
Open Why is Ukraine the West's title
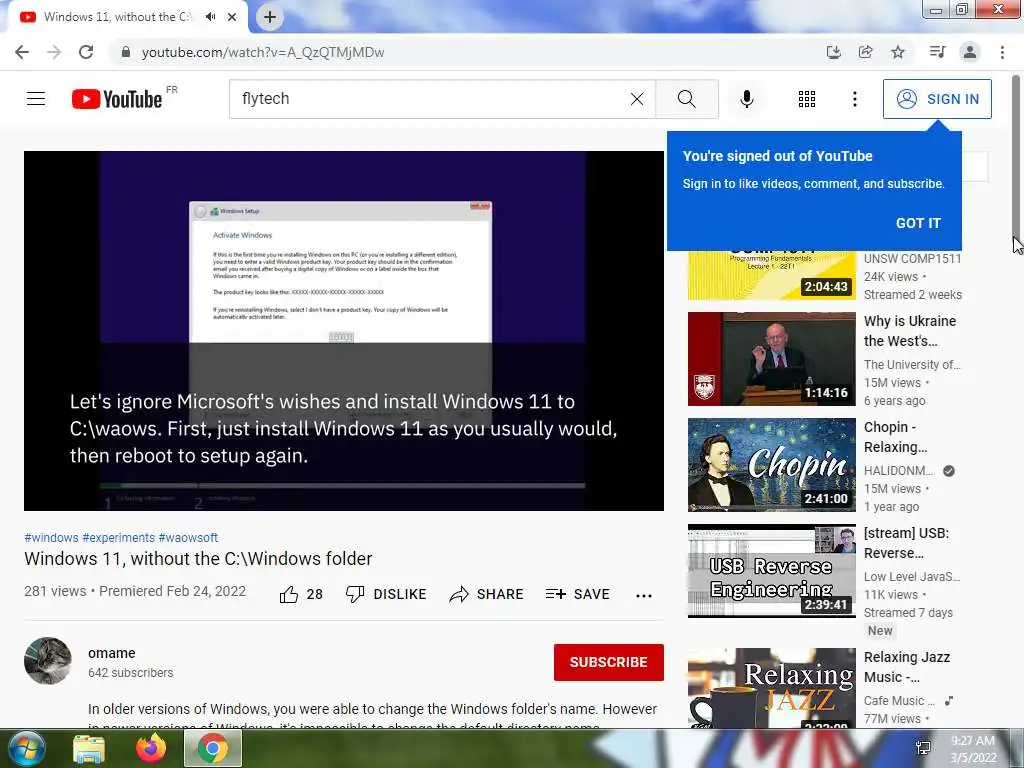(x=910, y=331)
